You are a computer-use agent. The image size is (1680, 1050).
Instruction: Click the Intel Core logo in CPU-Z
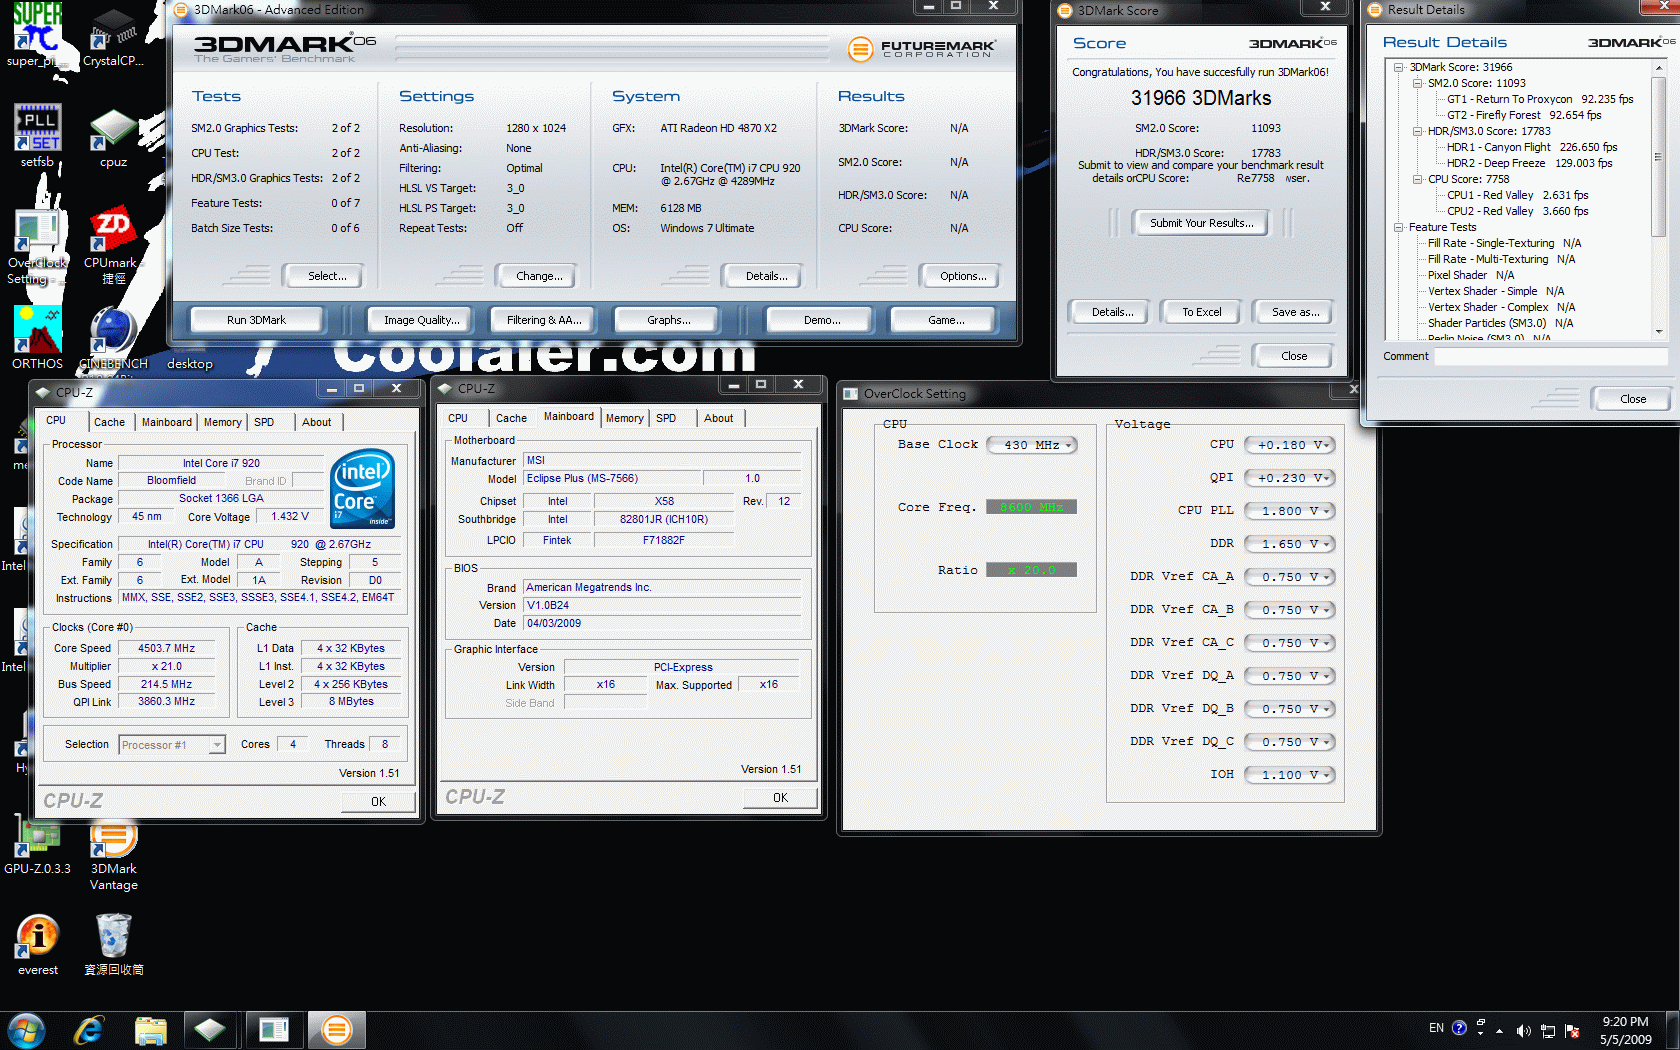(x=362, y=488)
